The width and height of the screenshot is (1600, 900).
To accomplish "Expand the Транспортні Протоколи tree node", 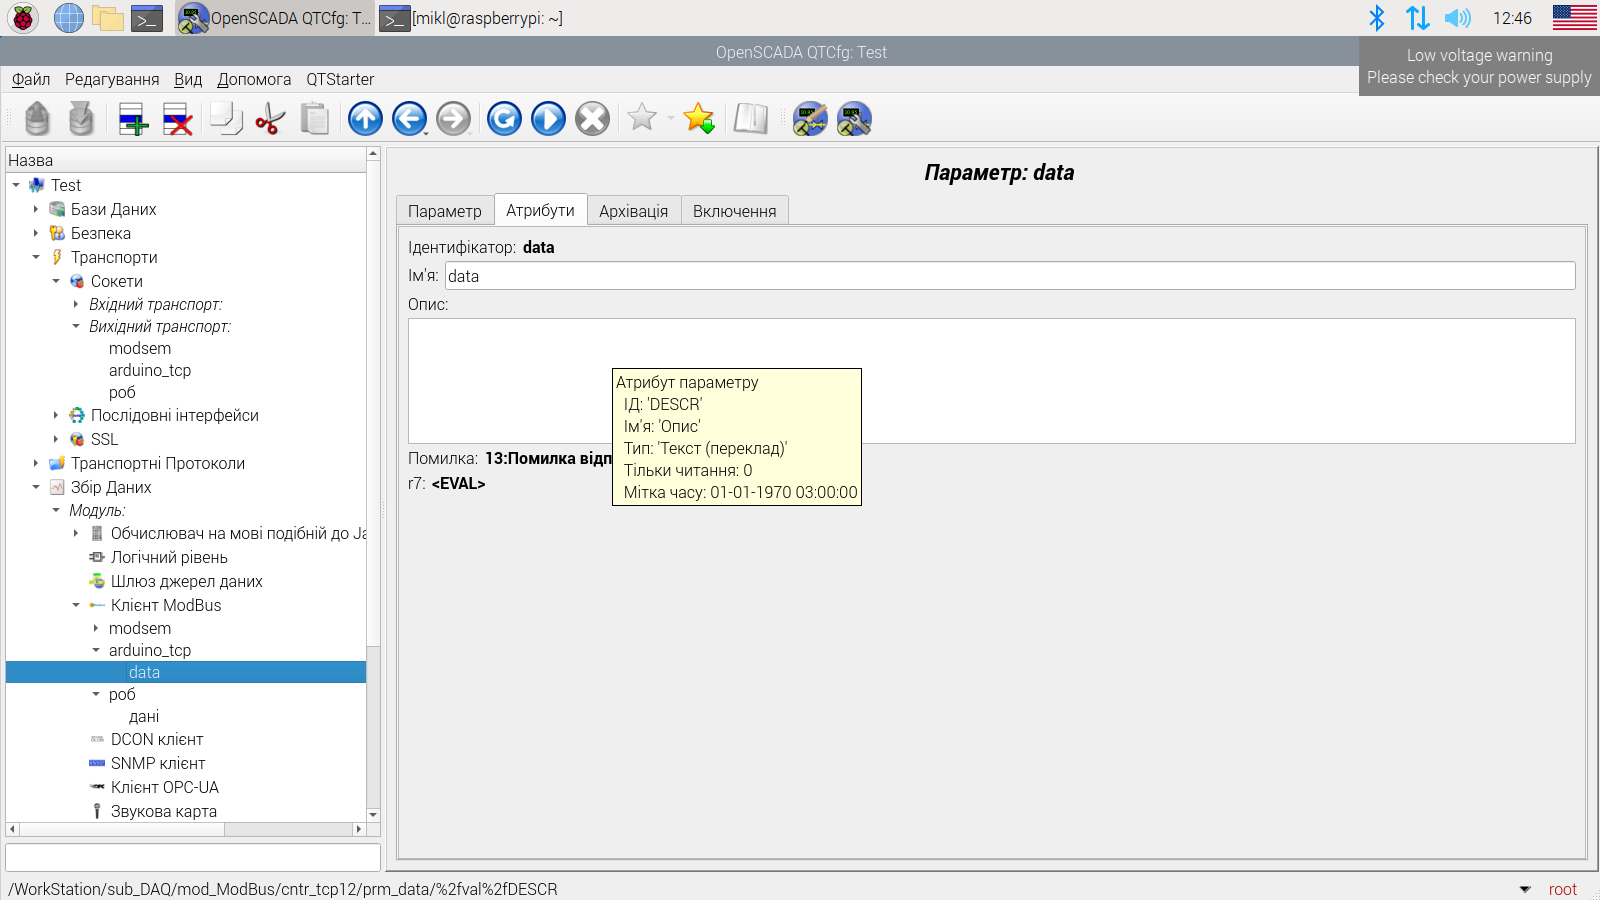I will pyautogui.click(x=36, y=463).
